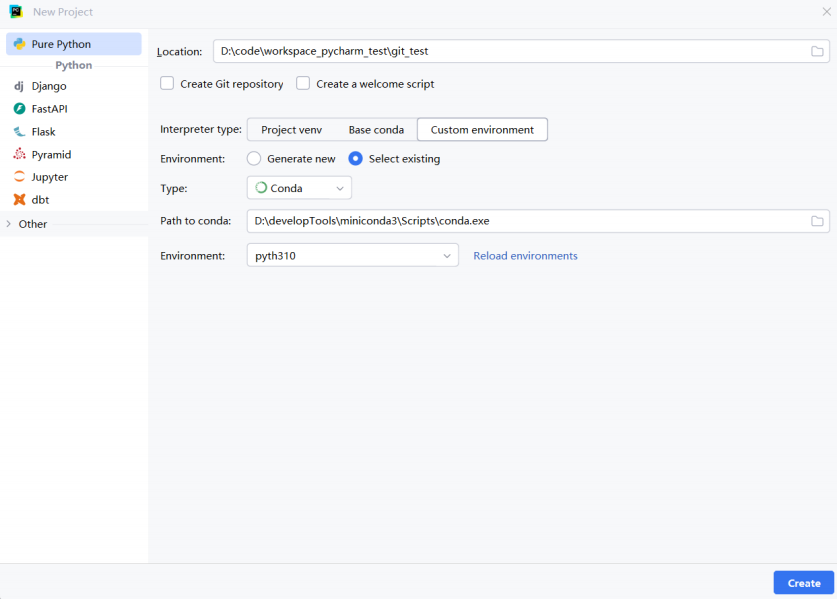Close the New Project dialog
This screenshot has height=614, width=837.
tap(826, 12)
